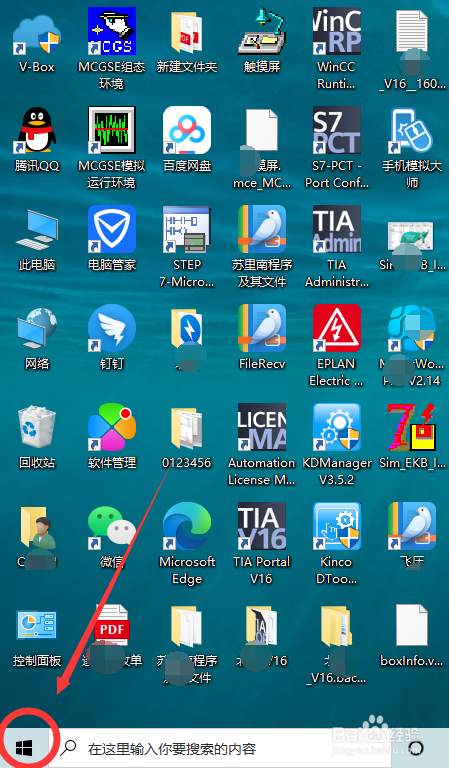Open 腾讯QQ penguin icon
Image resolution: width=449 pixels, height=768 pixels.
tap(36, 130)
